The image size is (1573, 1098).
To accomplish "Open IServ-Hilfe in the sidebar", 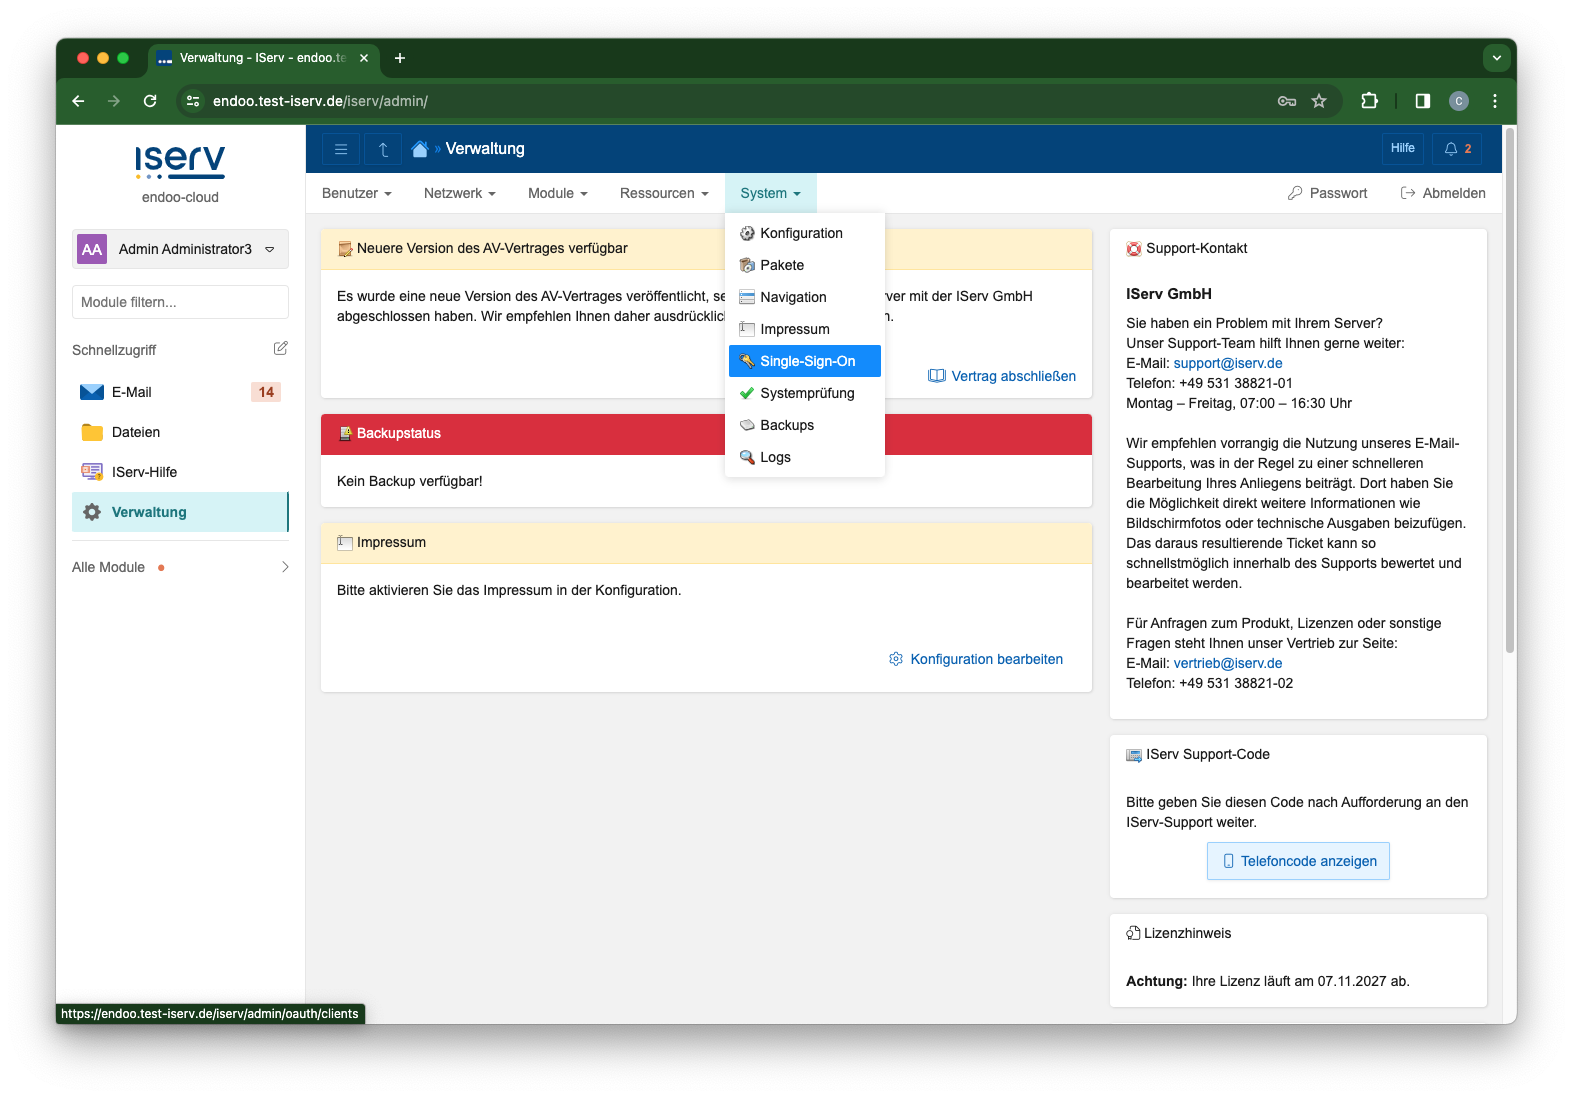I will pyautogui.click(x=180, y=472).
